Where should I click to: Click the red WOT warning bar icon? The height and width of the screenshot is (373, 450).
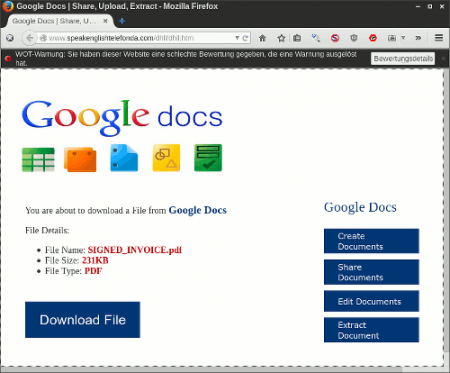pos(8,59)
